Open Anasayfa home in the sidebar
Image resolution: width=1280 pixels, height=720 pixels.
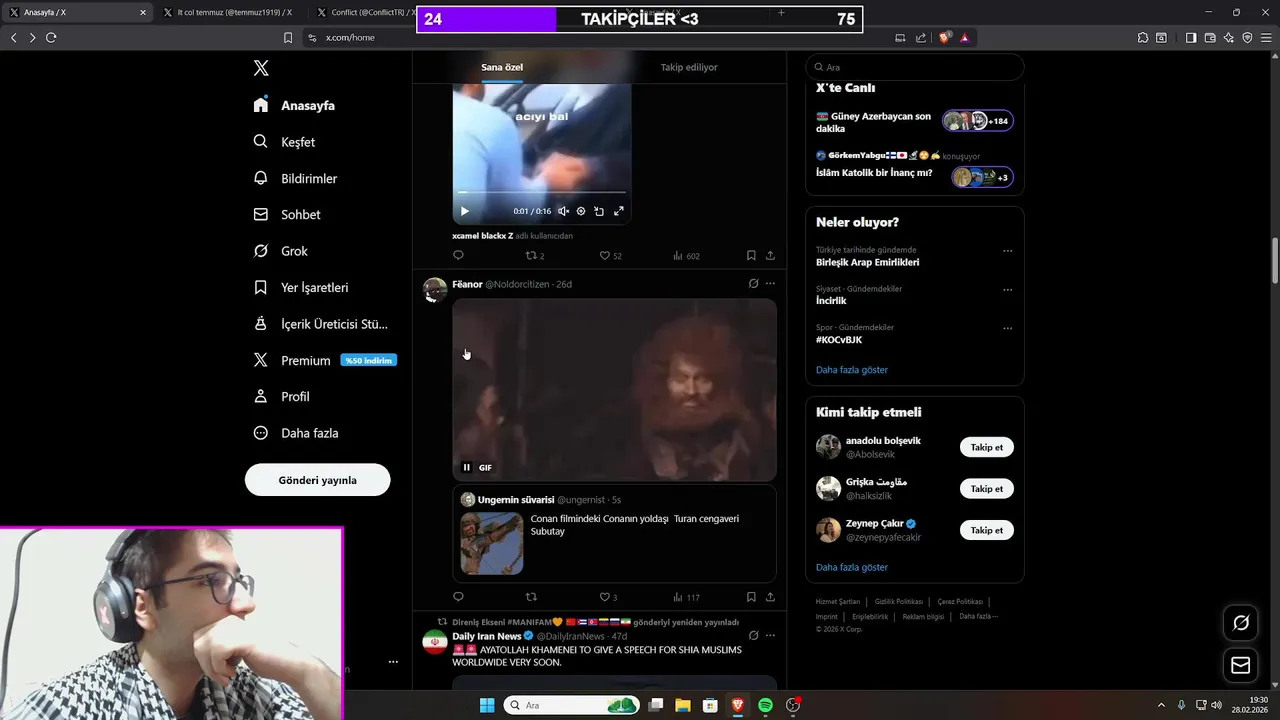click(x=295, y=105)
